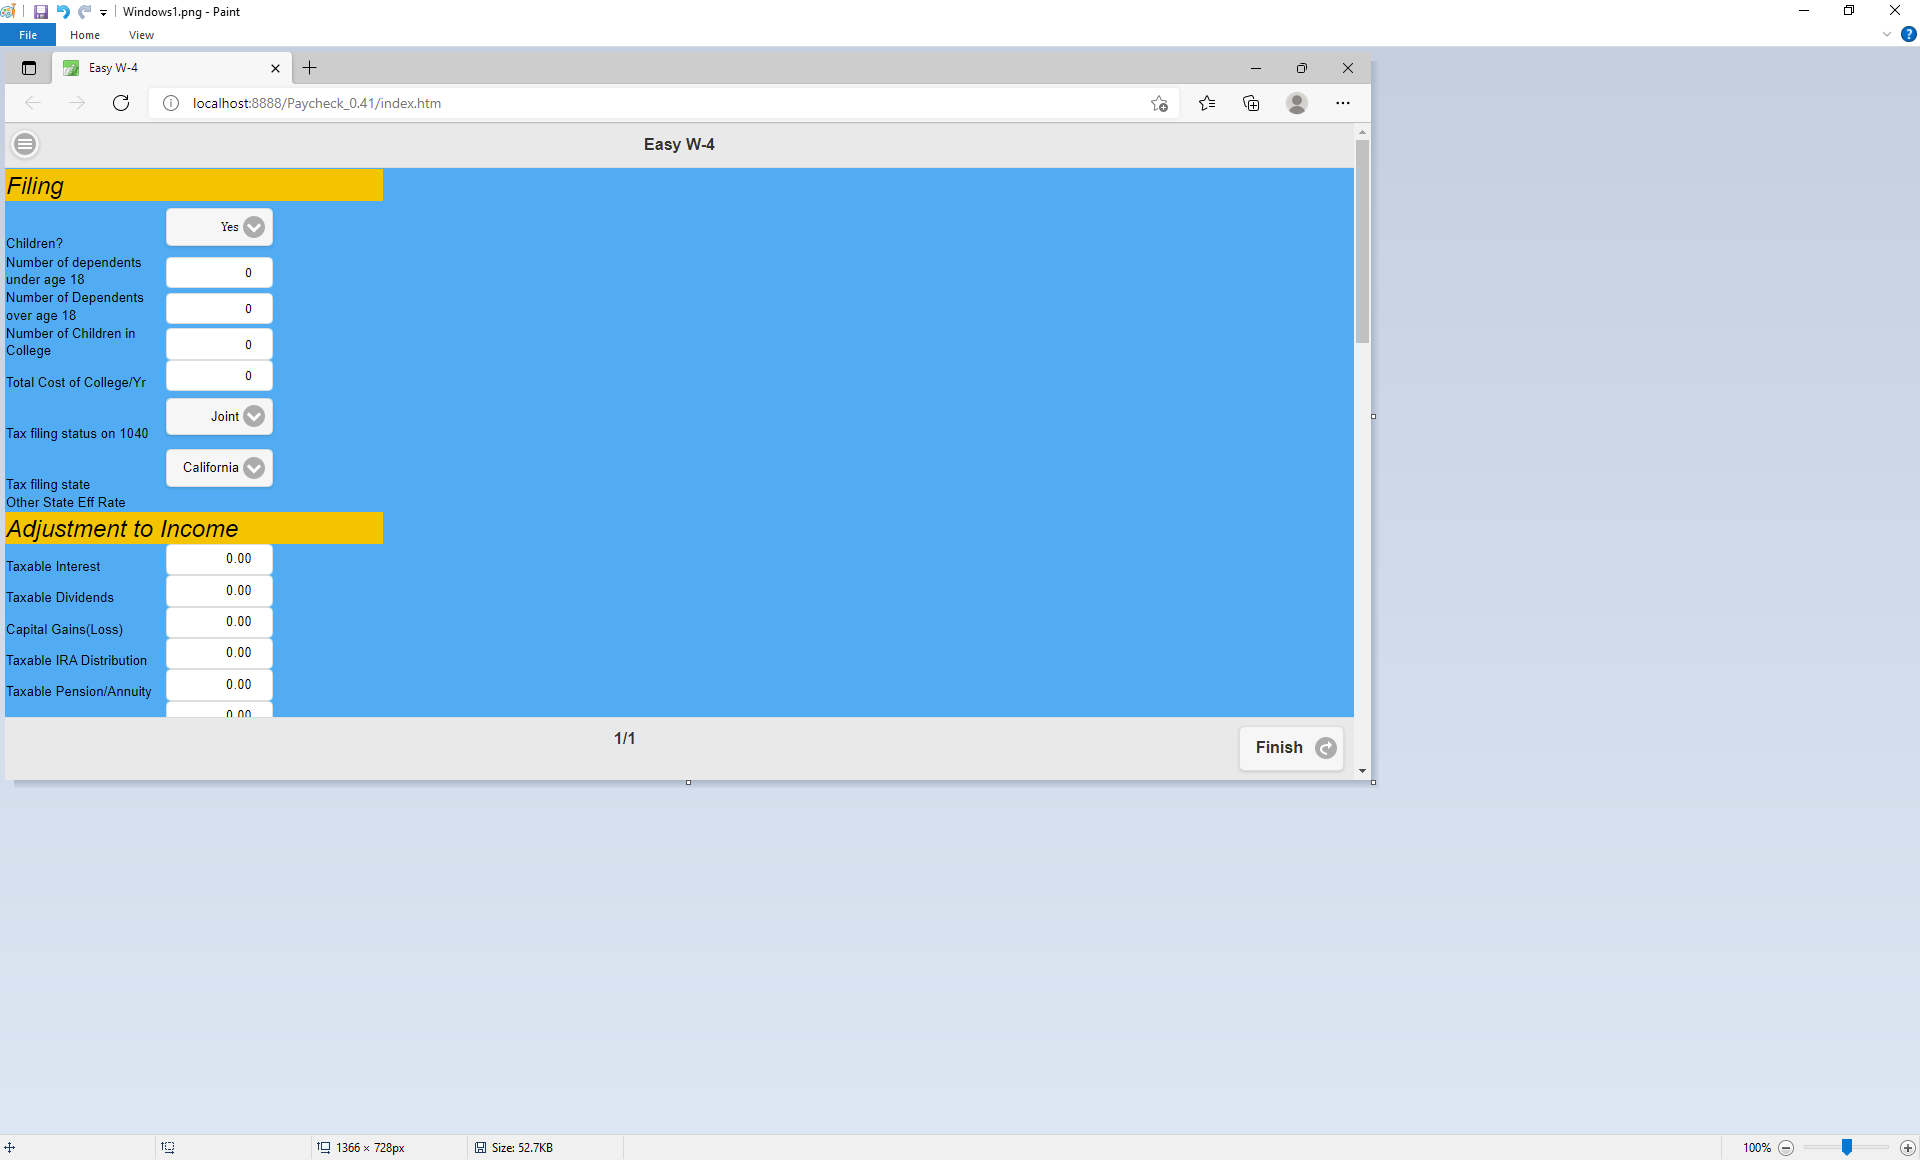Click the hamburger menu icon beside Easy W-4
The image size is (1920, 1160).
pos(25,145)
